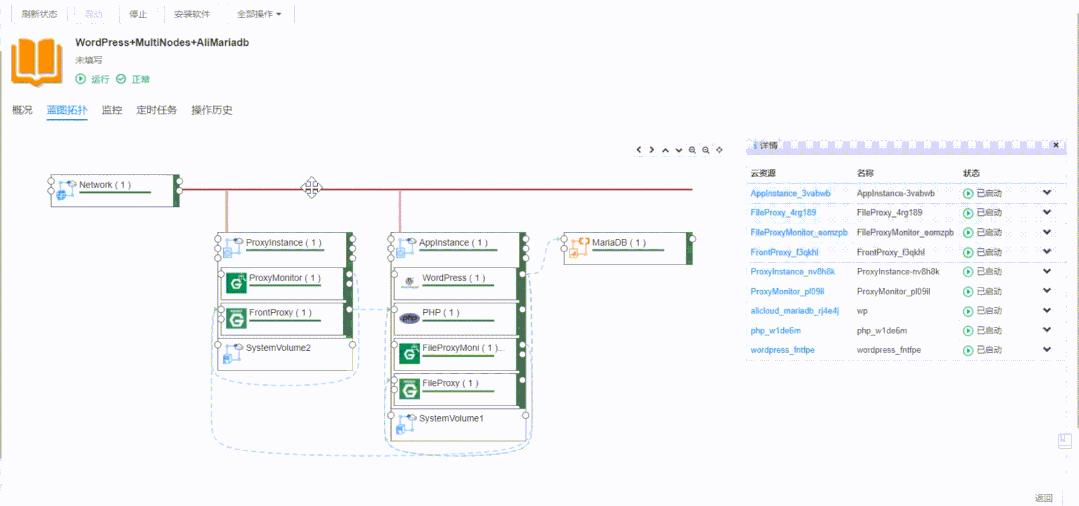Open the AppInstance_3vabwb resource link

point(790,193)
